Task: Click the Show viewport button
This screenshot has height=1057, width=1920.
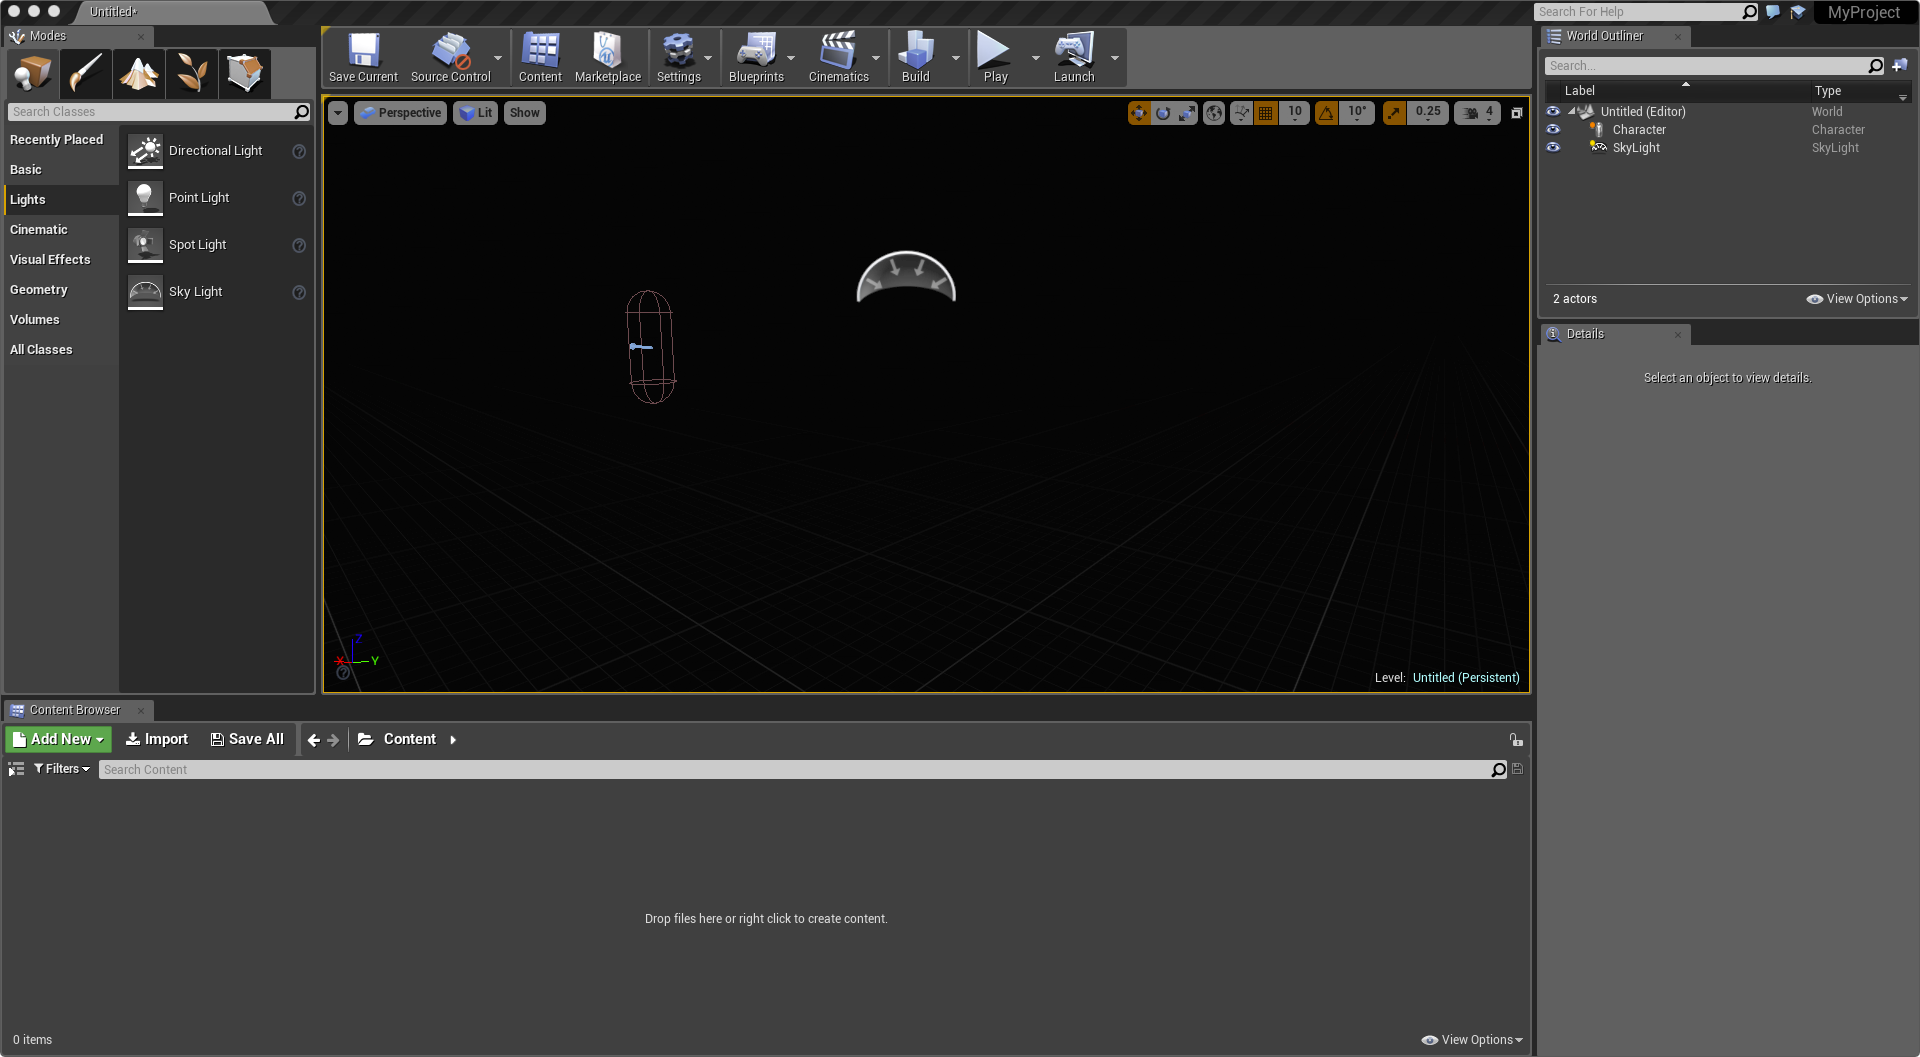Action: pyautogui.click(x=525, y=113)
